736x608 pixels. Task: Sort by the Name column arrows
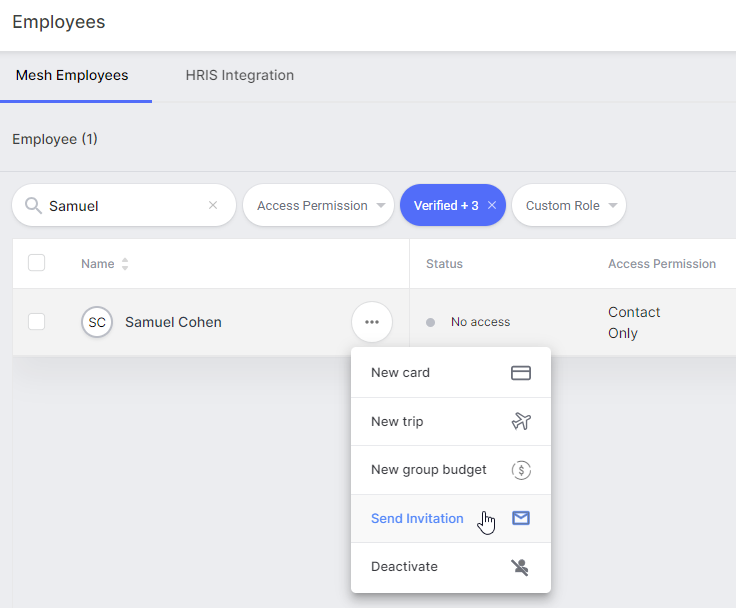(x=125, y=264)
